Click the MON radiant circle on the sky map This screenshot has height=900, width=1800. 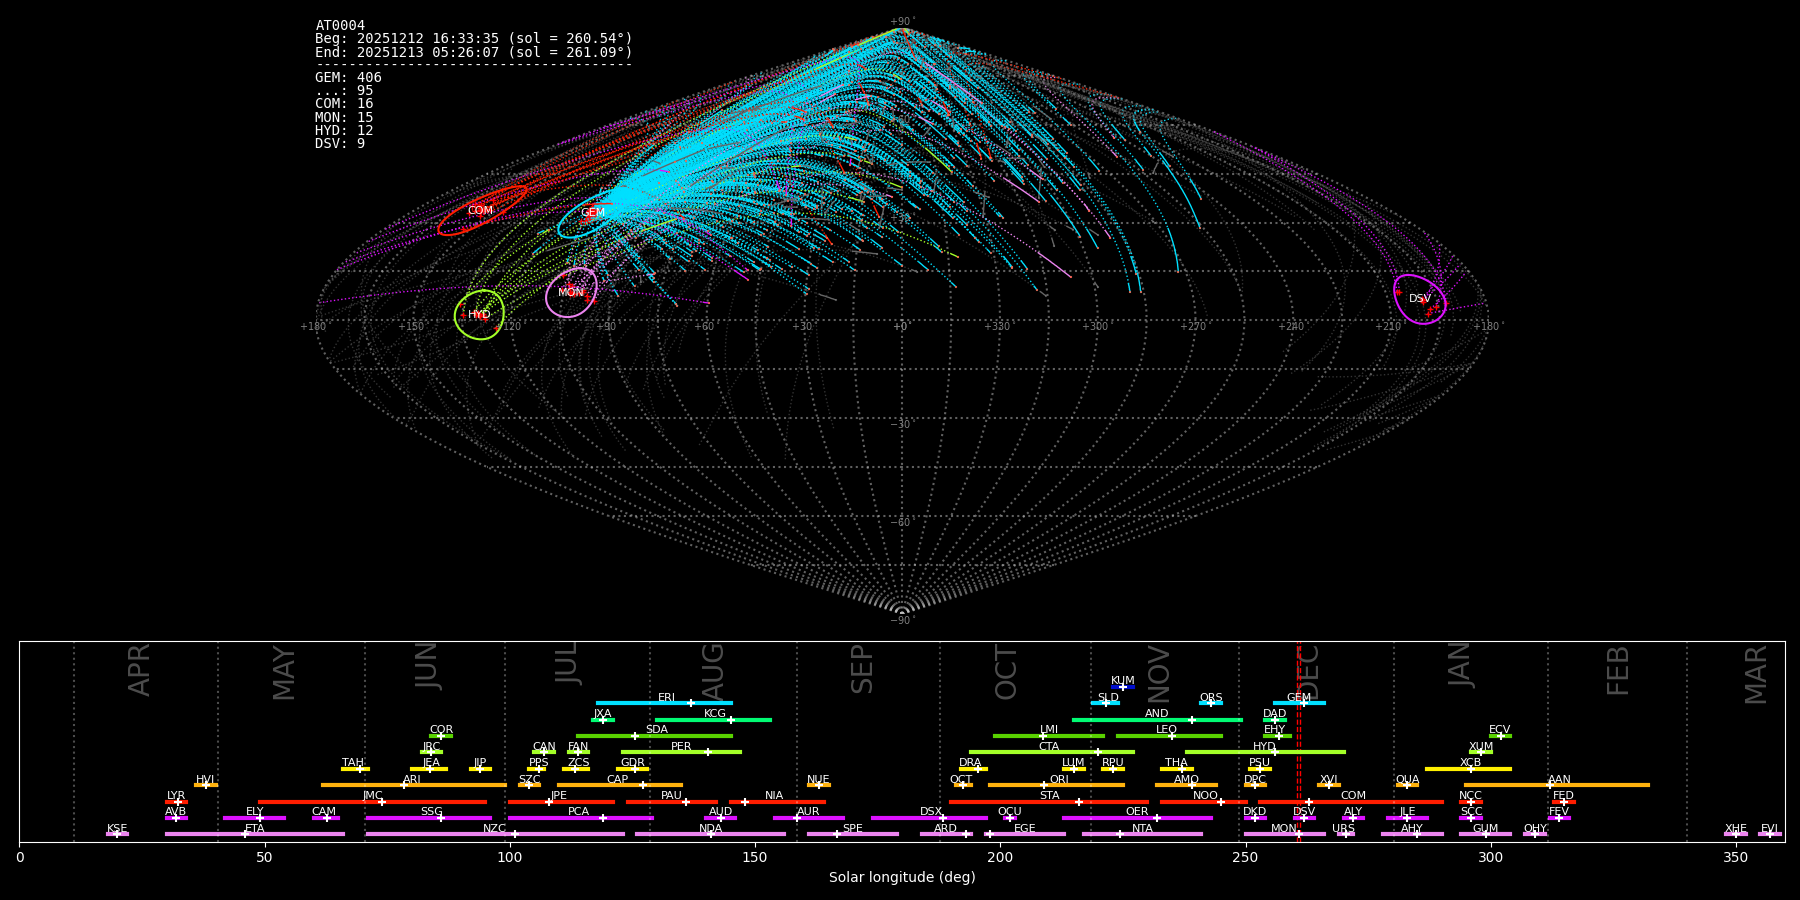click(571, 292)
